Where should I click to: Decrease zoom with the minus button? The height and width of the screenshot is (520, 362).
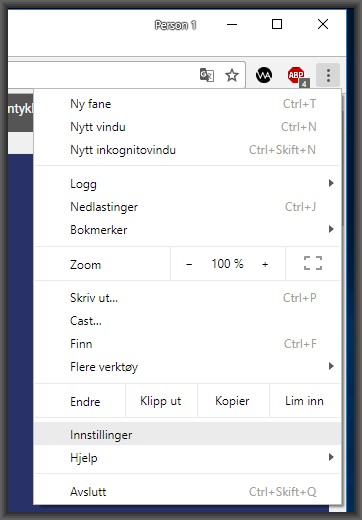pyautogui.click(x=189, y=264)
